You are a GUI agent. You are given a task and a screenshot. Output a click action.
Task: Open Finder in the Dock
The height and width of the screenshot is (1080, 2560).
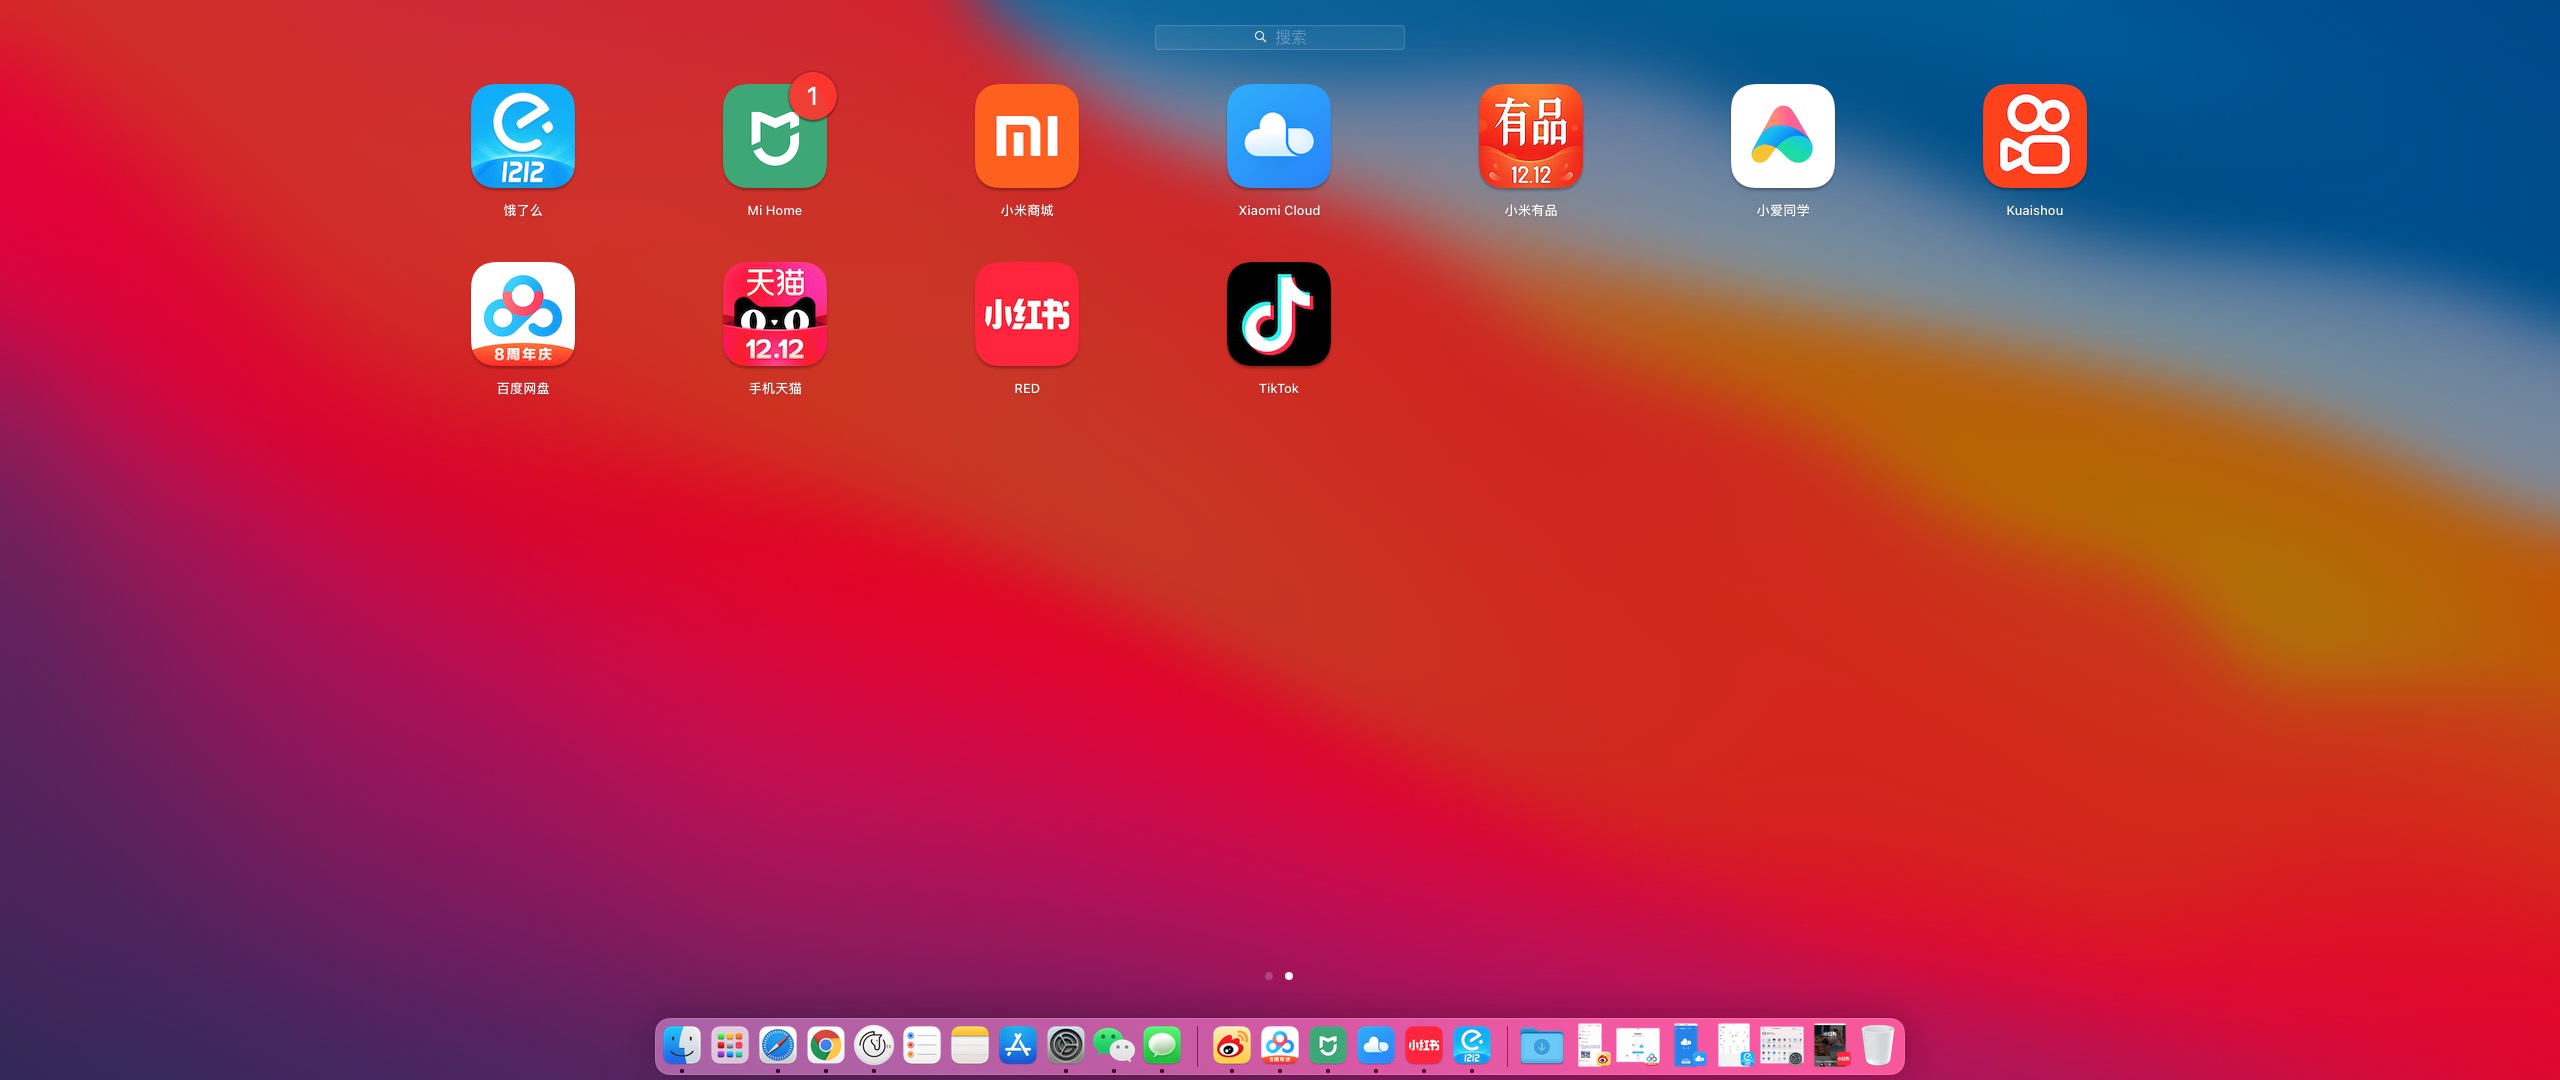click(x=682, y=1046)
